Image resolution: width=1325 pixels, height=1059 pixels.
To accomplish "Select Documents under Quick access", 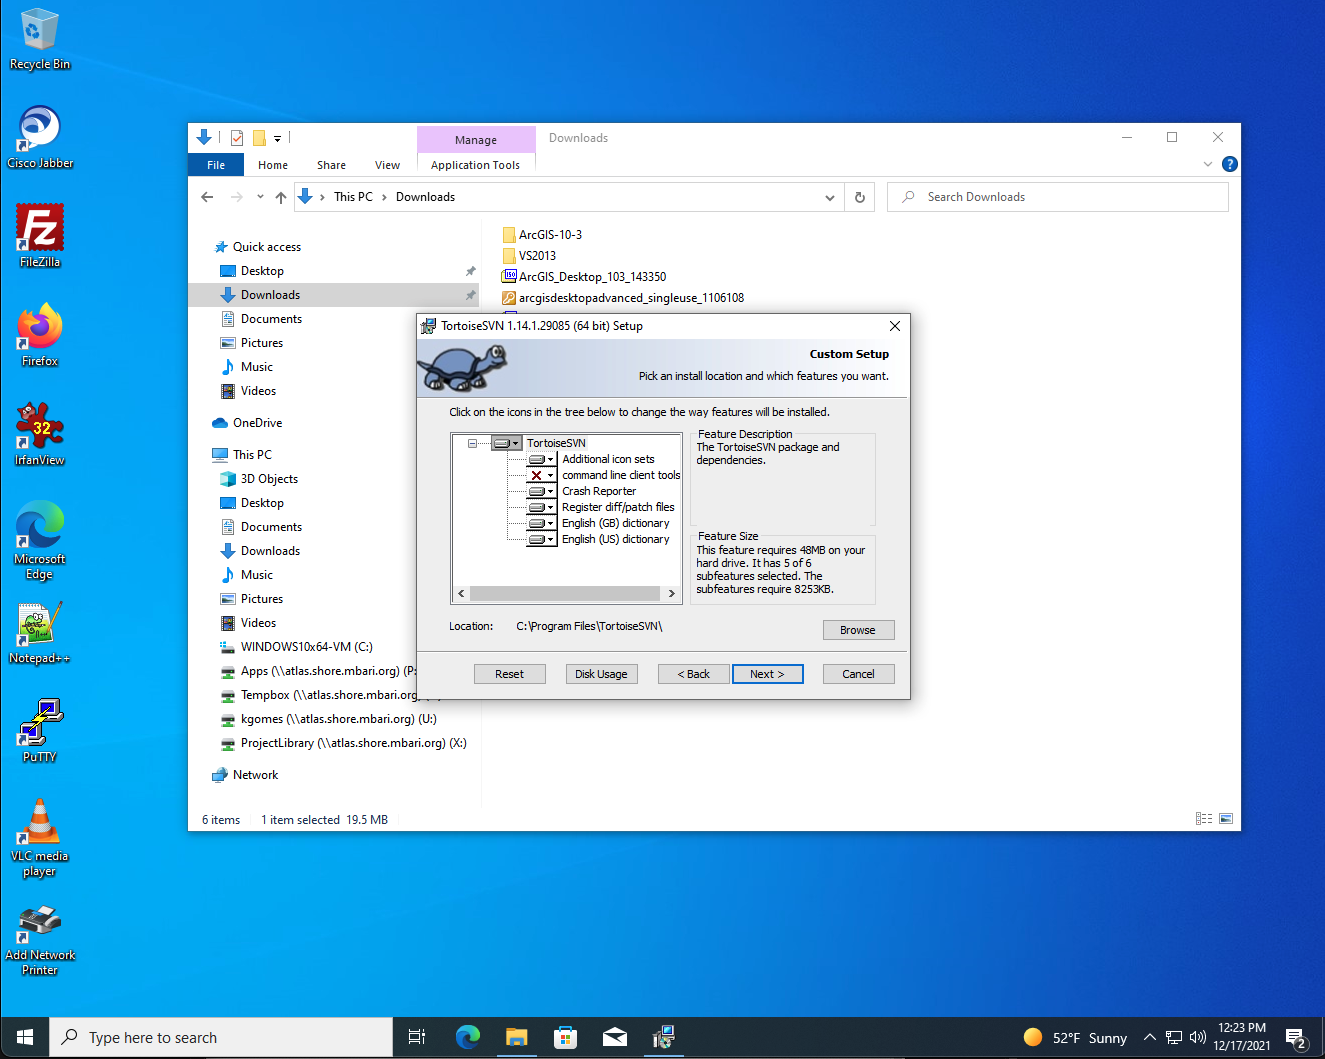I will pyautogui.click(x=271, y=319).
